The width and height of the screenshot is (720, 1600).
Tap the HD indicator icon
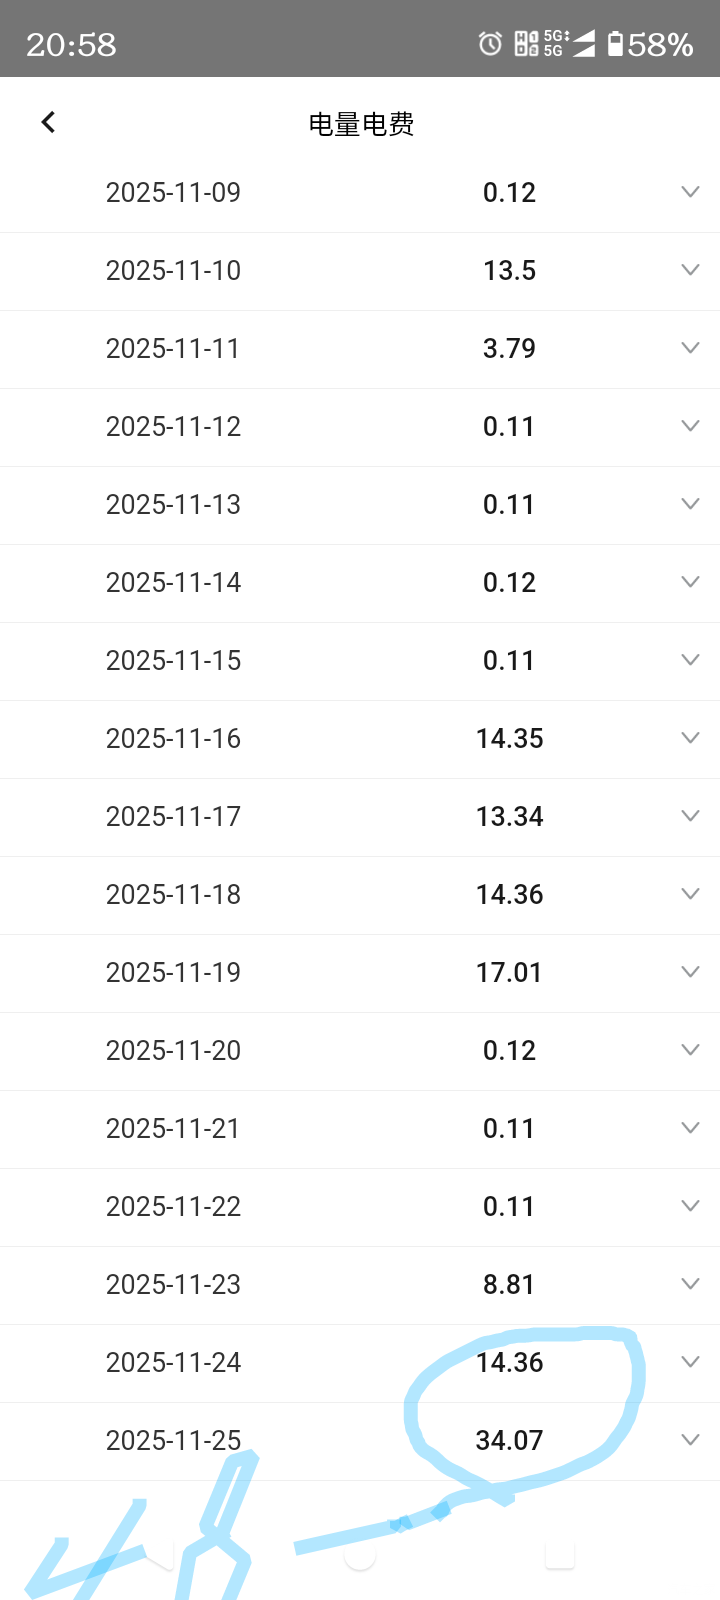point(526,44)
